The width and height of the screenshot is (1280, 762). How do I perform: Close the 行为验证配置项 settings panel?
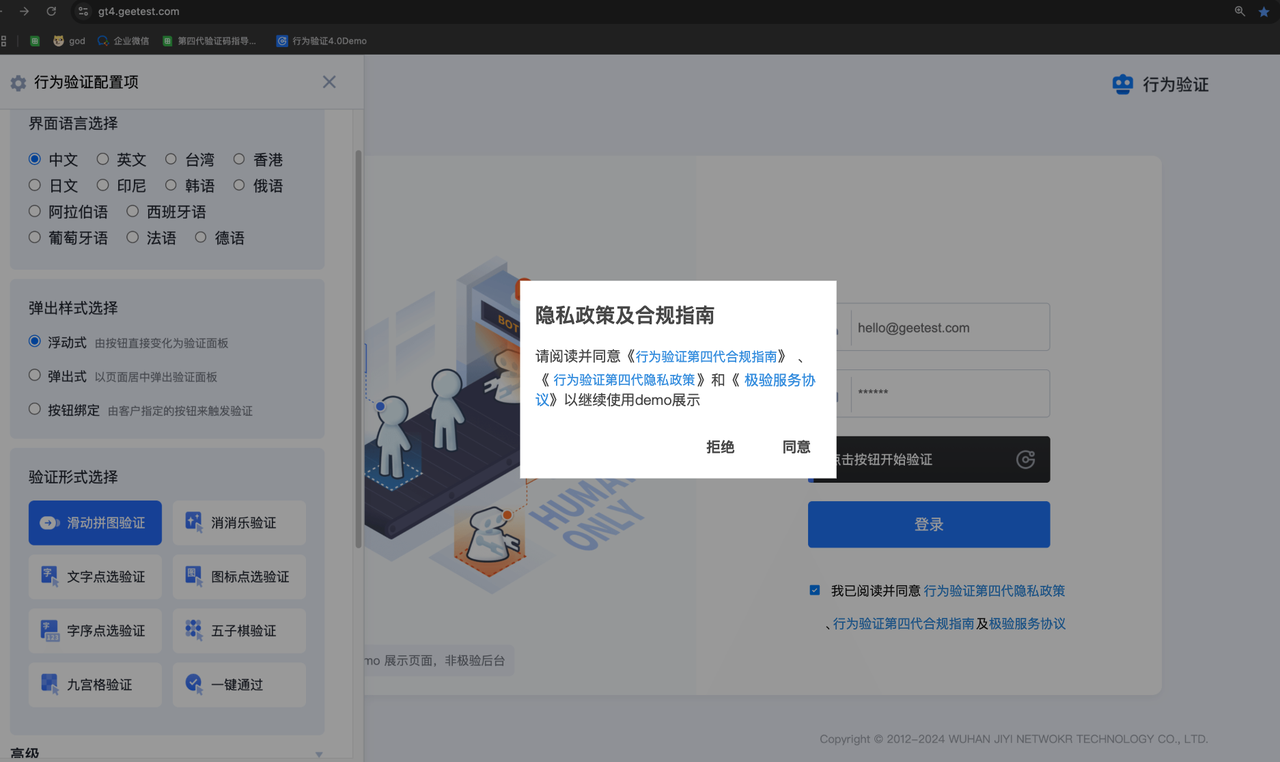pos(329,82)
